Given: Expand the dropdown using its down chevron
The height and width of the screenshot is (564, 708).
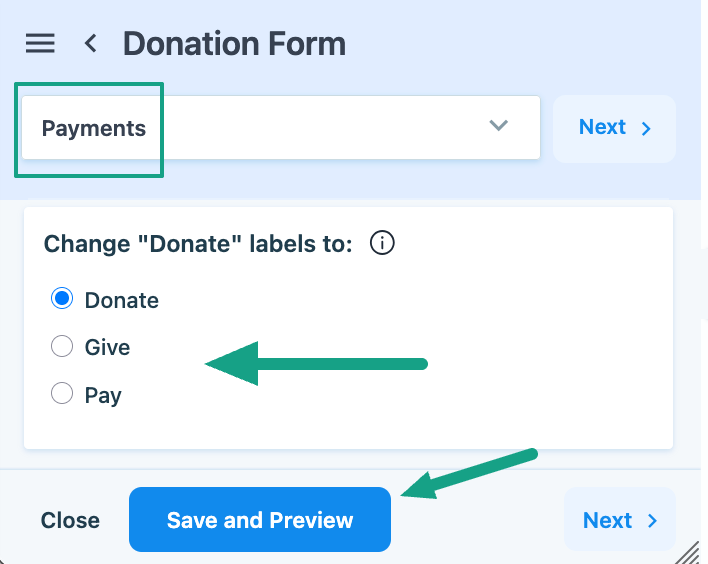Looking at the screenshot, I should [499, 126].
